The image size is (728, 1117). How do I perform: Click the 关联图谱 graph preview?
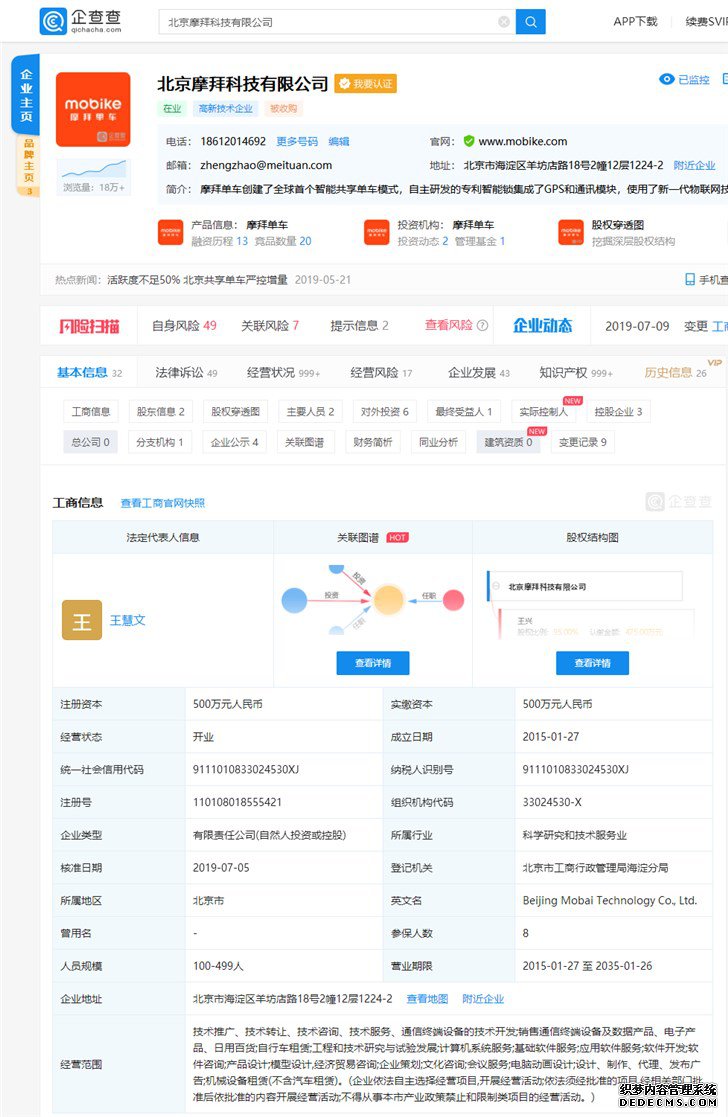click(x=373, y=600)
